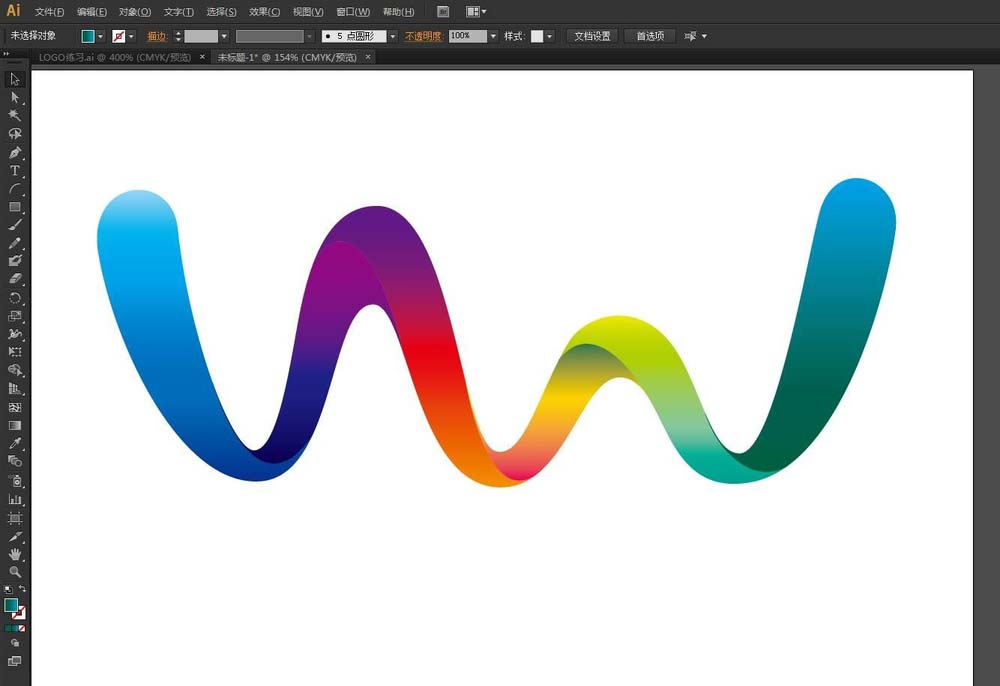Image resolution: width=1000 pixels, height=686 pixels.
Task: Select the Type tool
Action: coord(15,171)
